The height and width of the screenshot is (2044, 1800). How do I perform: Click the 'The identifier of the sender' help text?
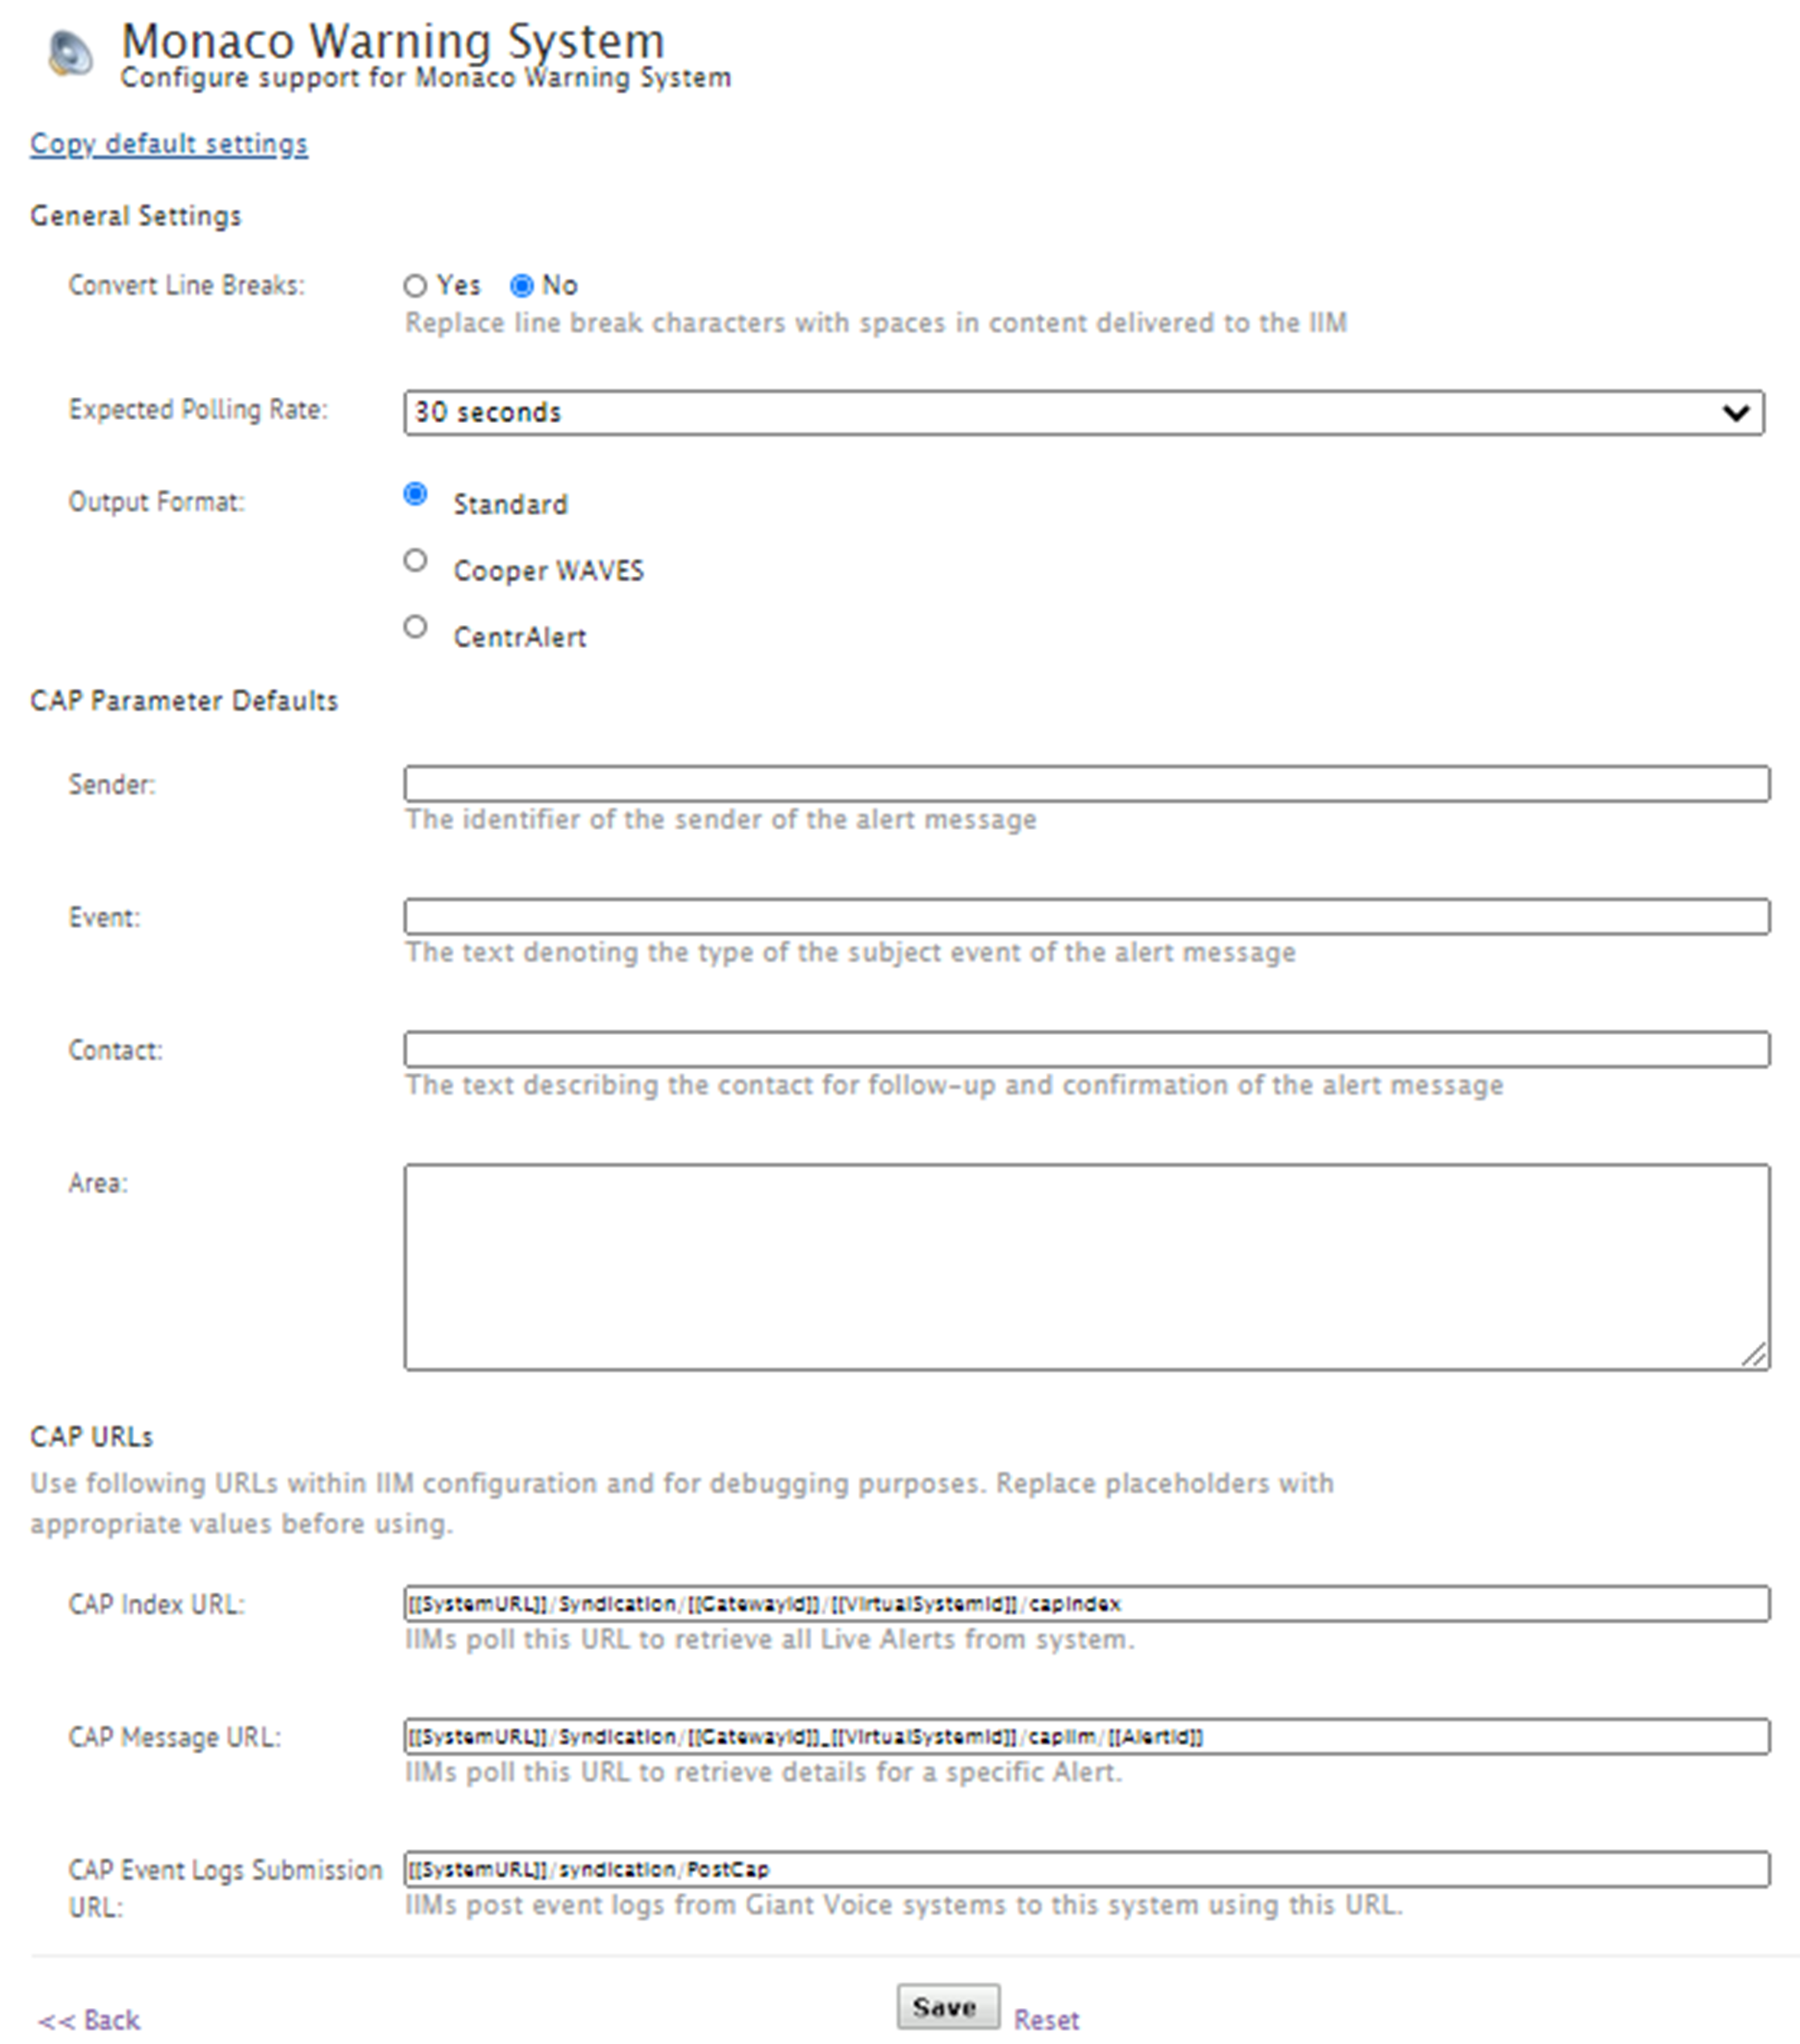click(x=721, y=820)
